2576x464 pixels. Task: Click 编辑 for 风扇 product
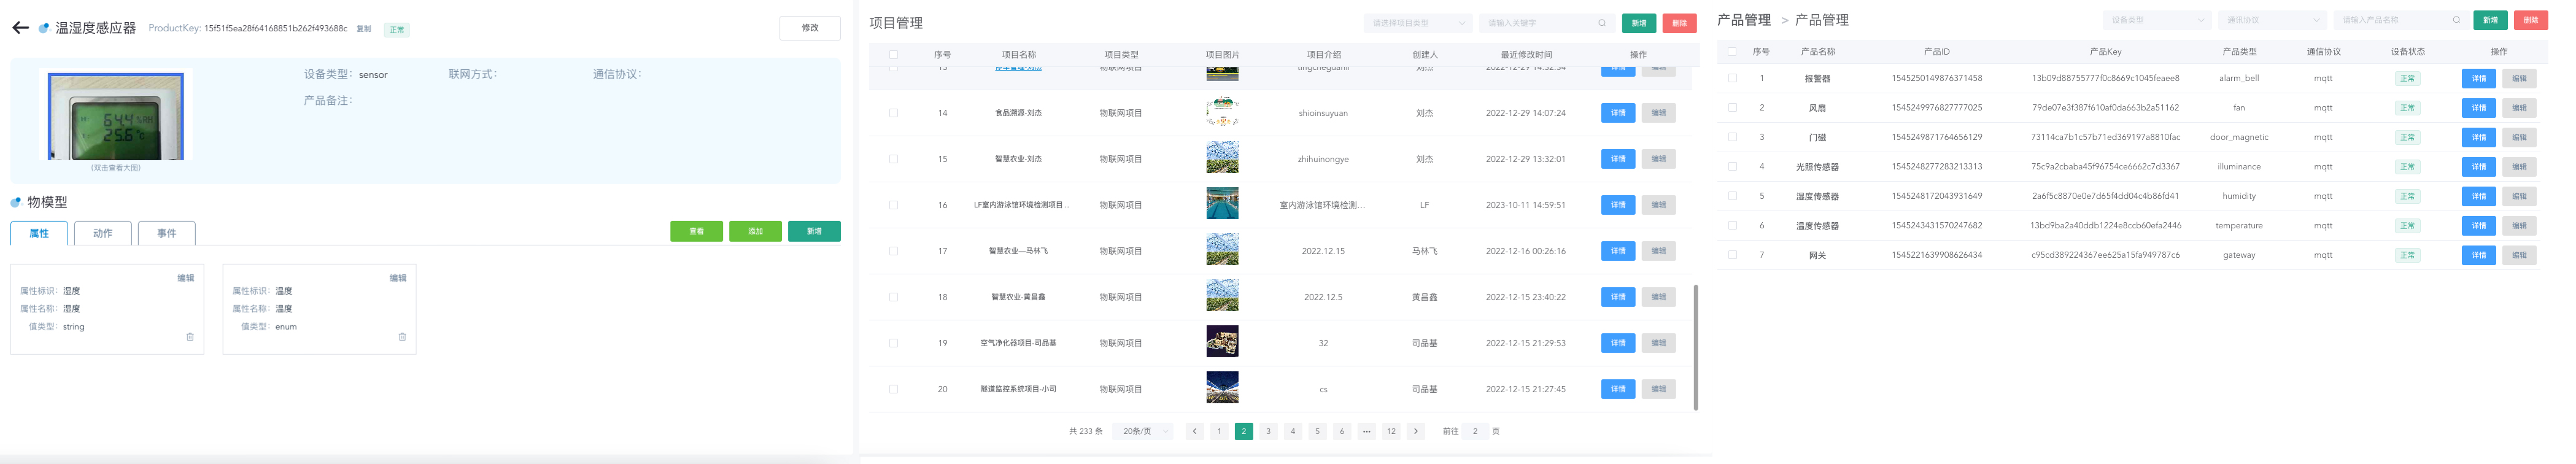pyautogui.click(x=2519, y=108)
